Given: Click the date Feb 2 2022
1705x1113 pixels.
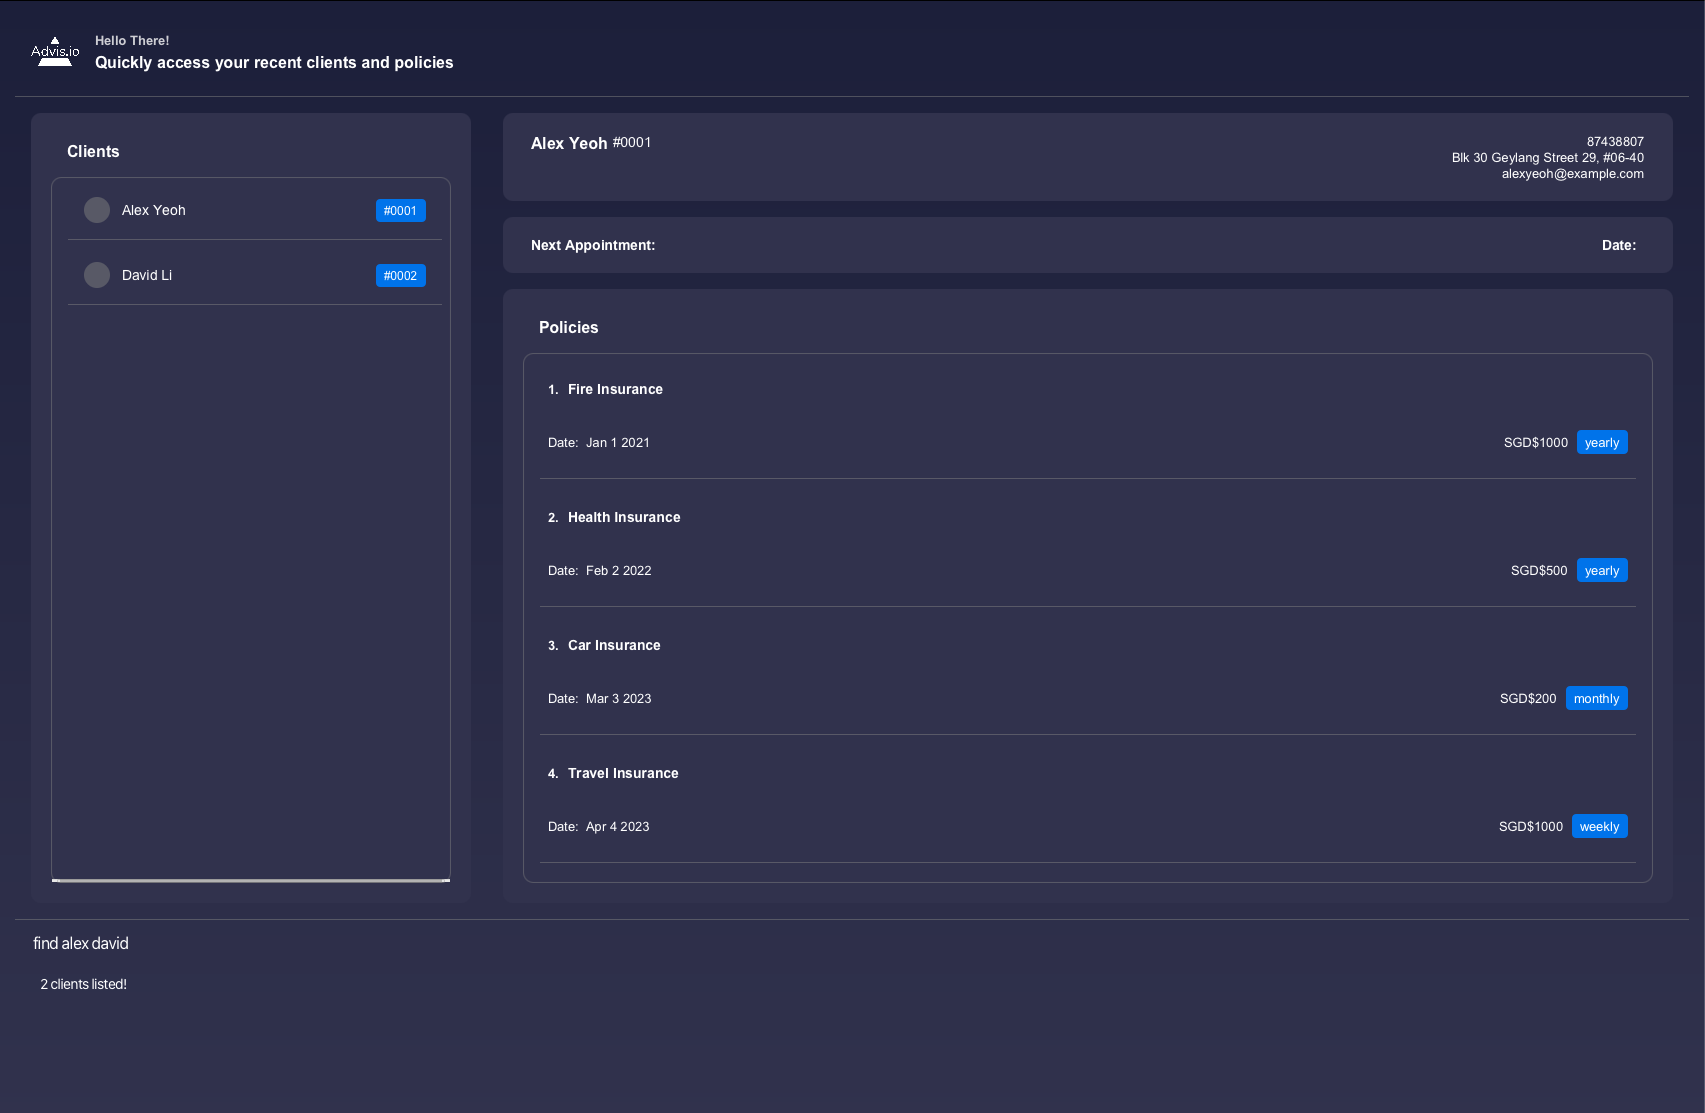Looking at the screenshot, I should [x=619, y=570].
